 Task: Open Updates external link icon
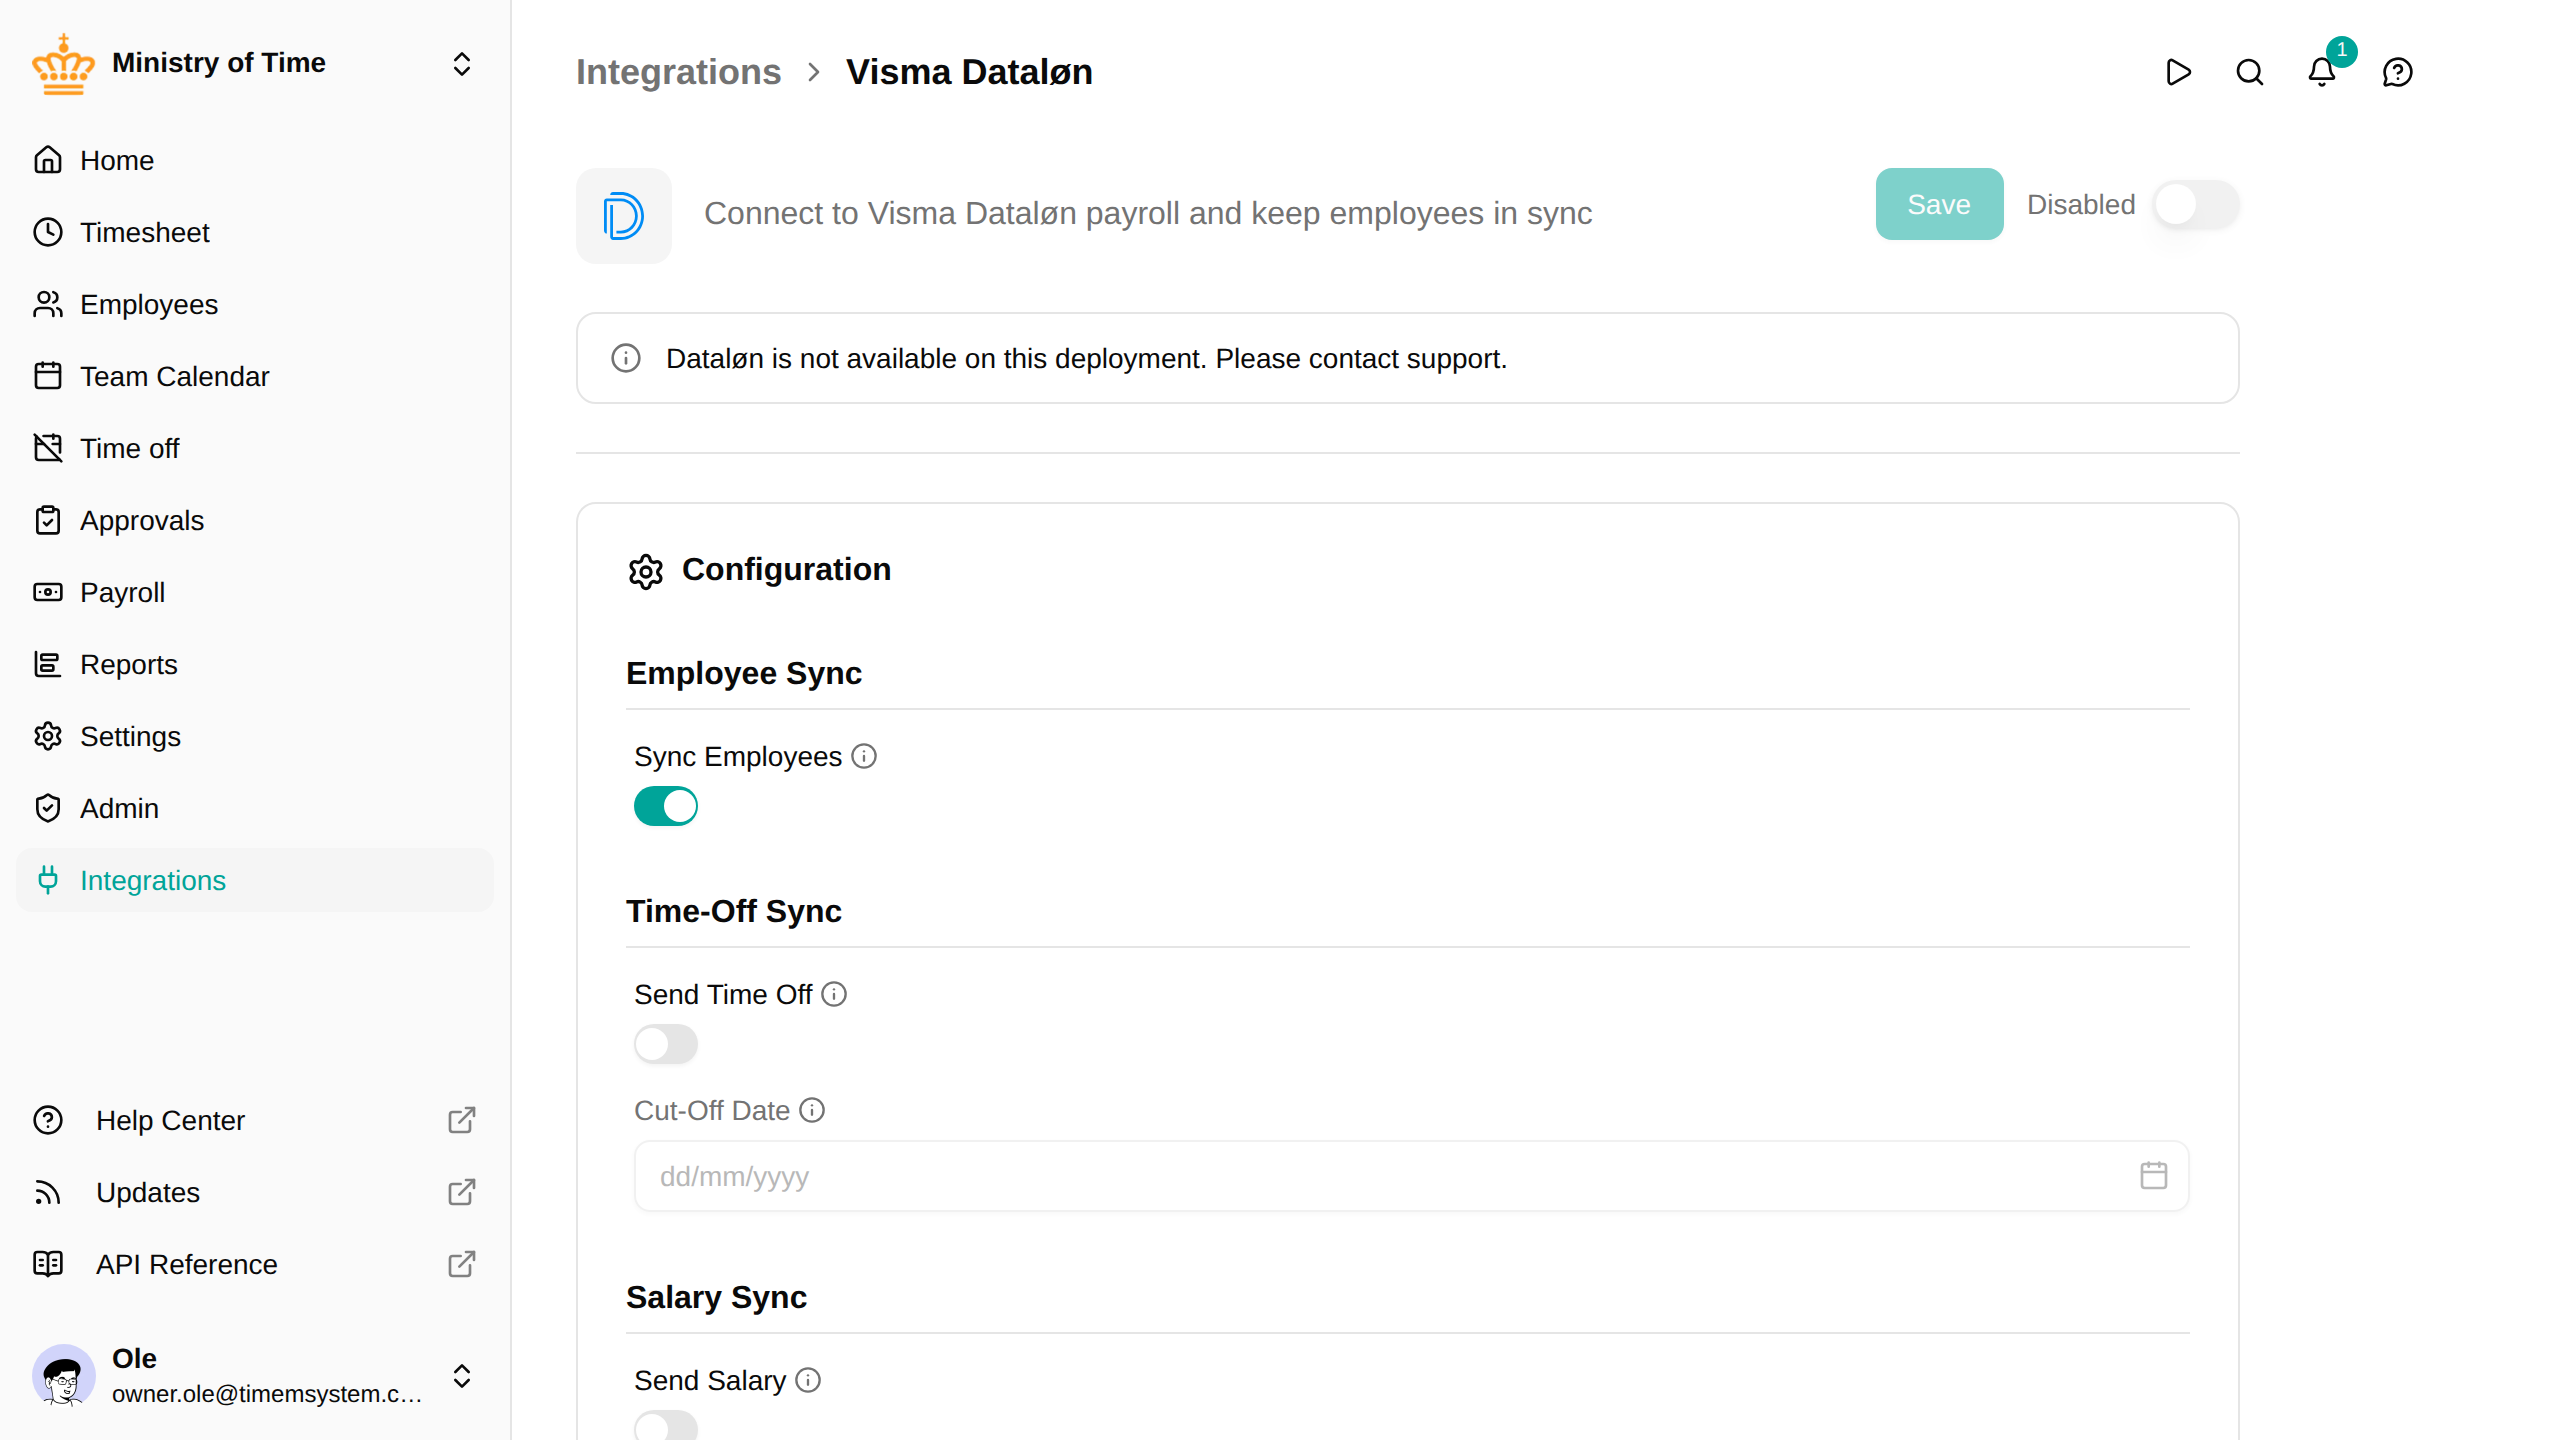click(462, 1192)
